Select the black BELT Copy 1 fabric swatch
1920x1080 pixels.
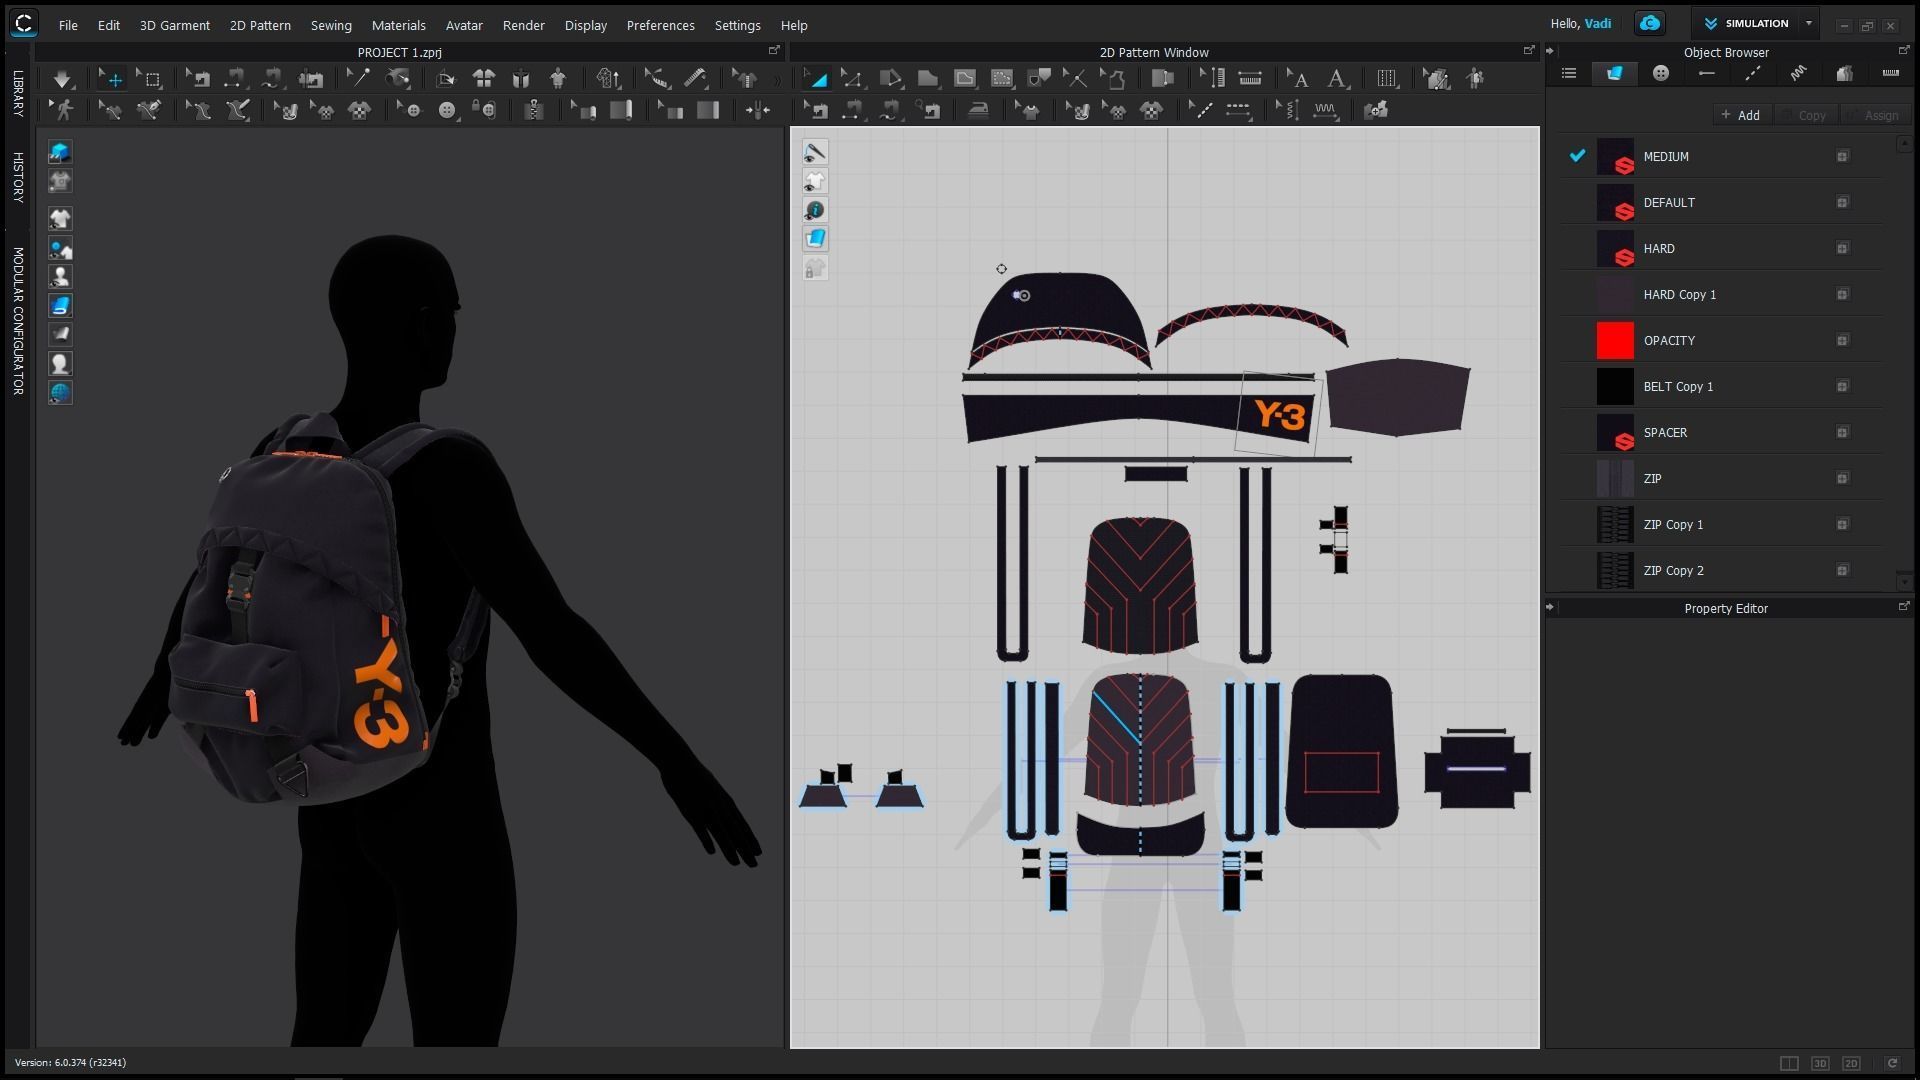tap(1615, 386)
